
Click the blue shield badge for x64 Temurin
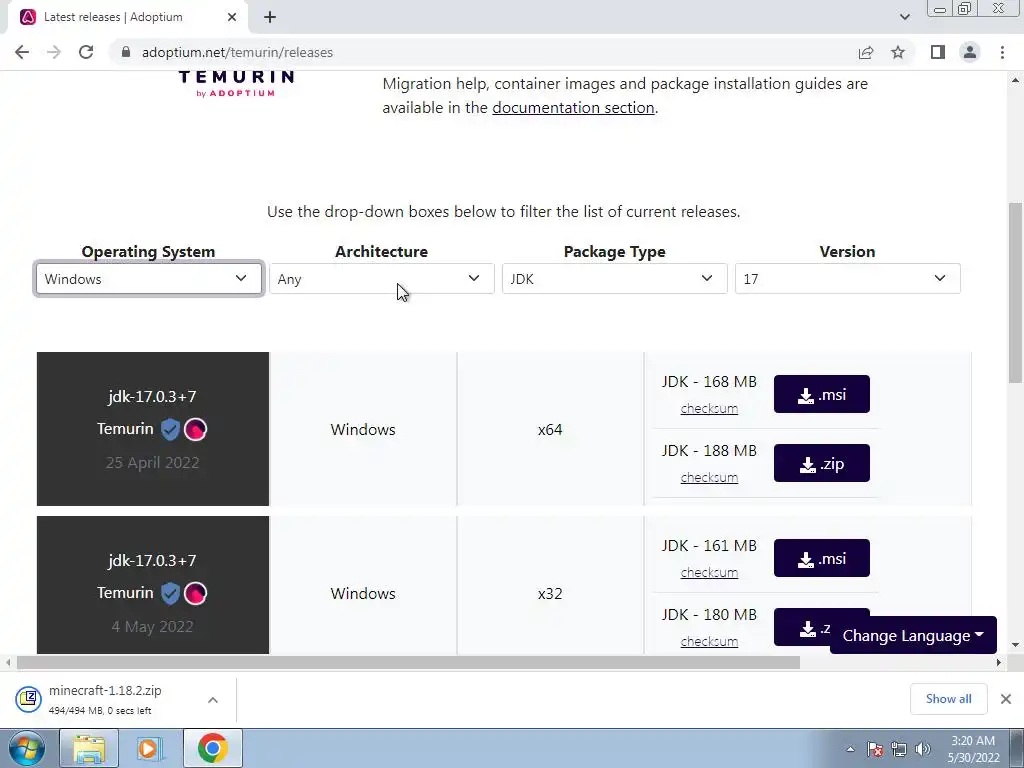tap(170, 429)
